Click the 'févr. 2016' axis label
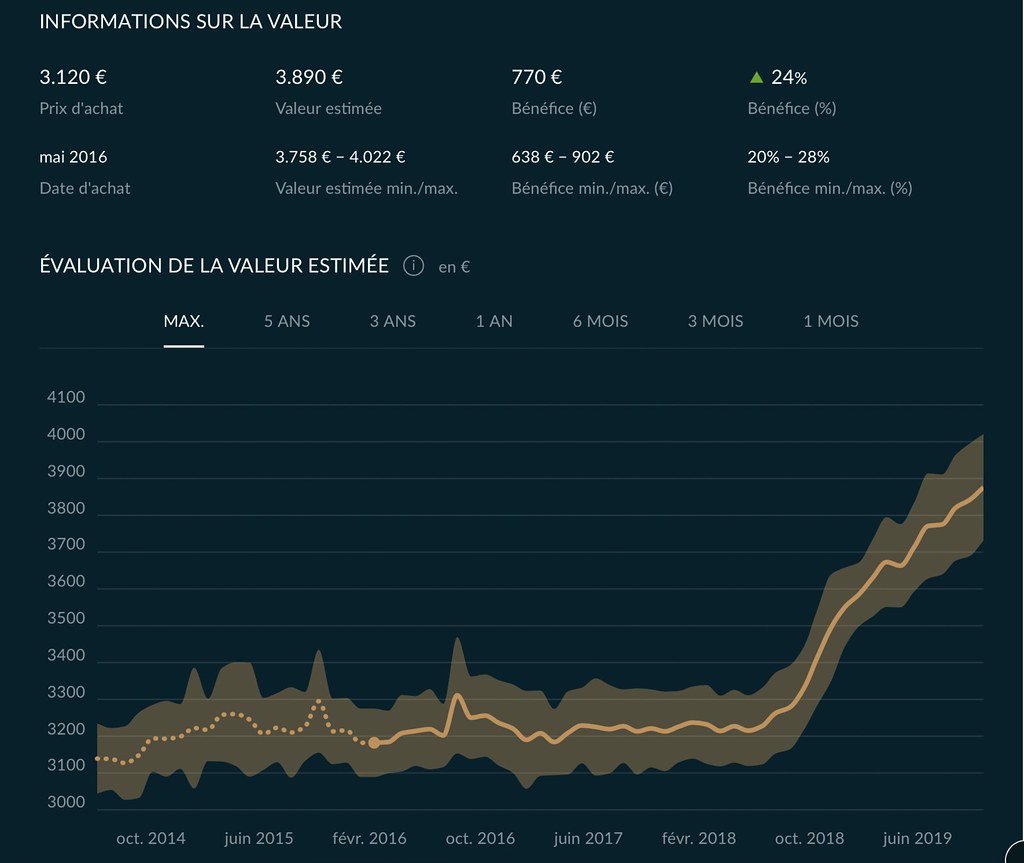 pyautogui.click(x=369, y=838)
